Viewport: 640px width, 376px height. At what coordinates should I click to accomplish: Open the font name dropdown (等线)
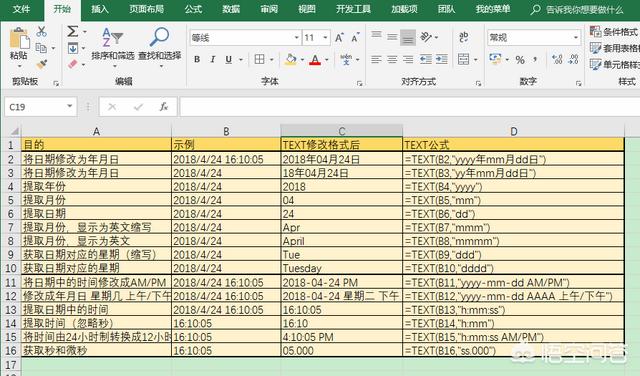click(297, 38)
